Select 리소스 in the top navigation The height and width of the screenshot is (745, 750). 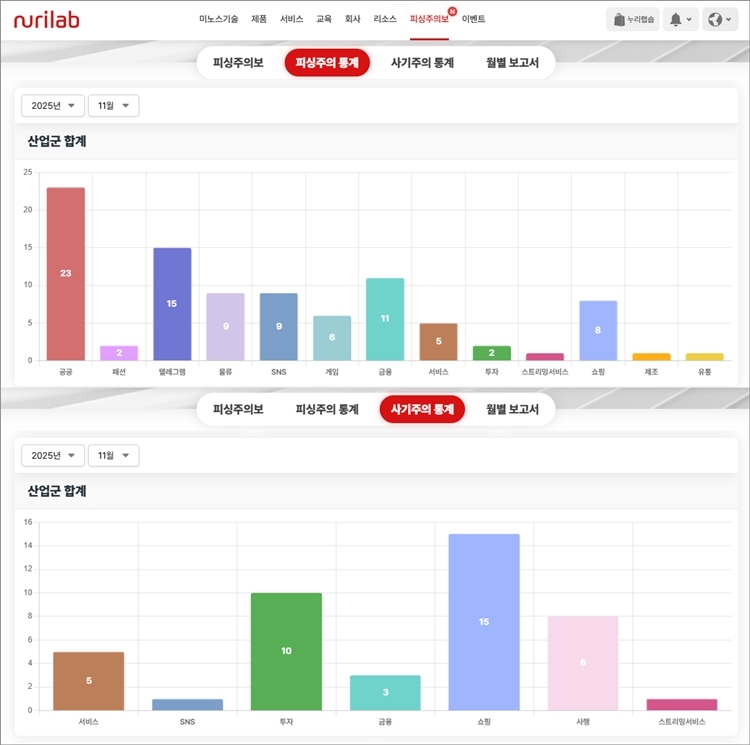pos(385,19)
